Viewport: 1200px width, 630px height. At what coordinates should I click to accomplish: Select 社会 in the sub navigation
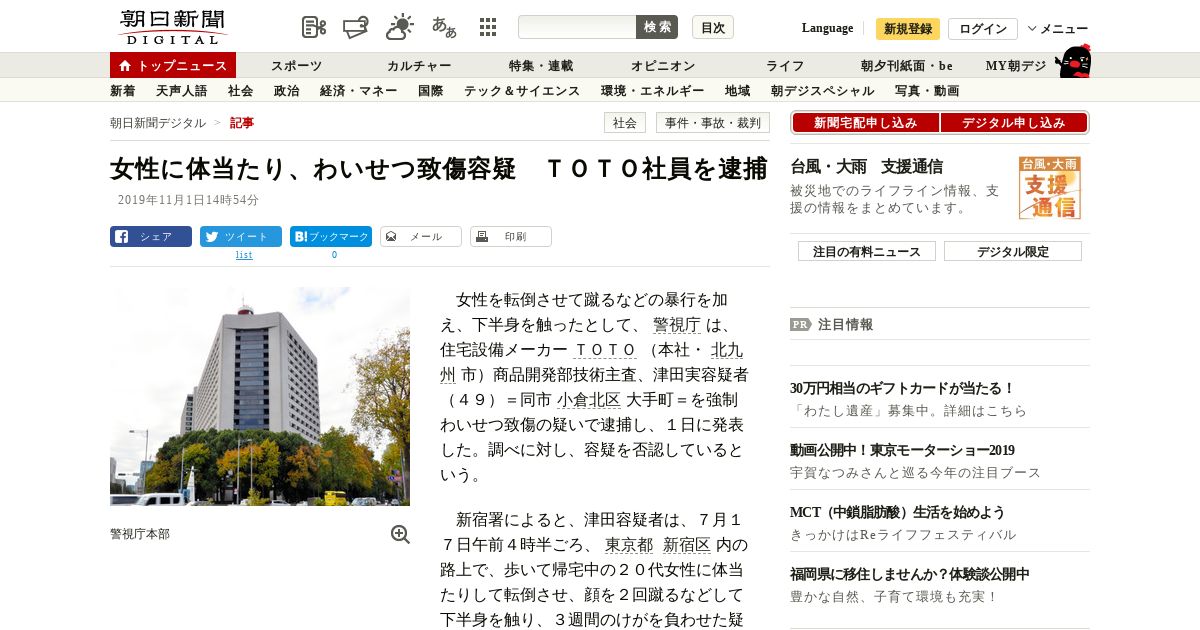(x=241, y=91)
